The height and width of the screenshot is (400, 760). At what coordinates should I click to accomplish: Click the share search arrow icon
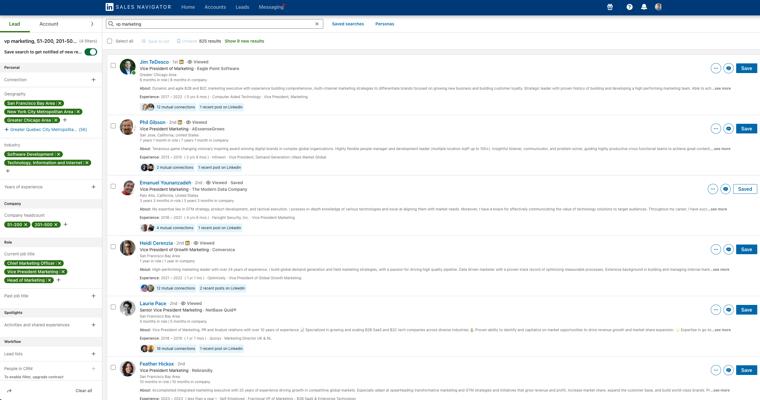9,391
